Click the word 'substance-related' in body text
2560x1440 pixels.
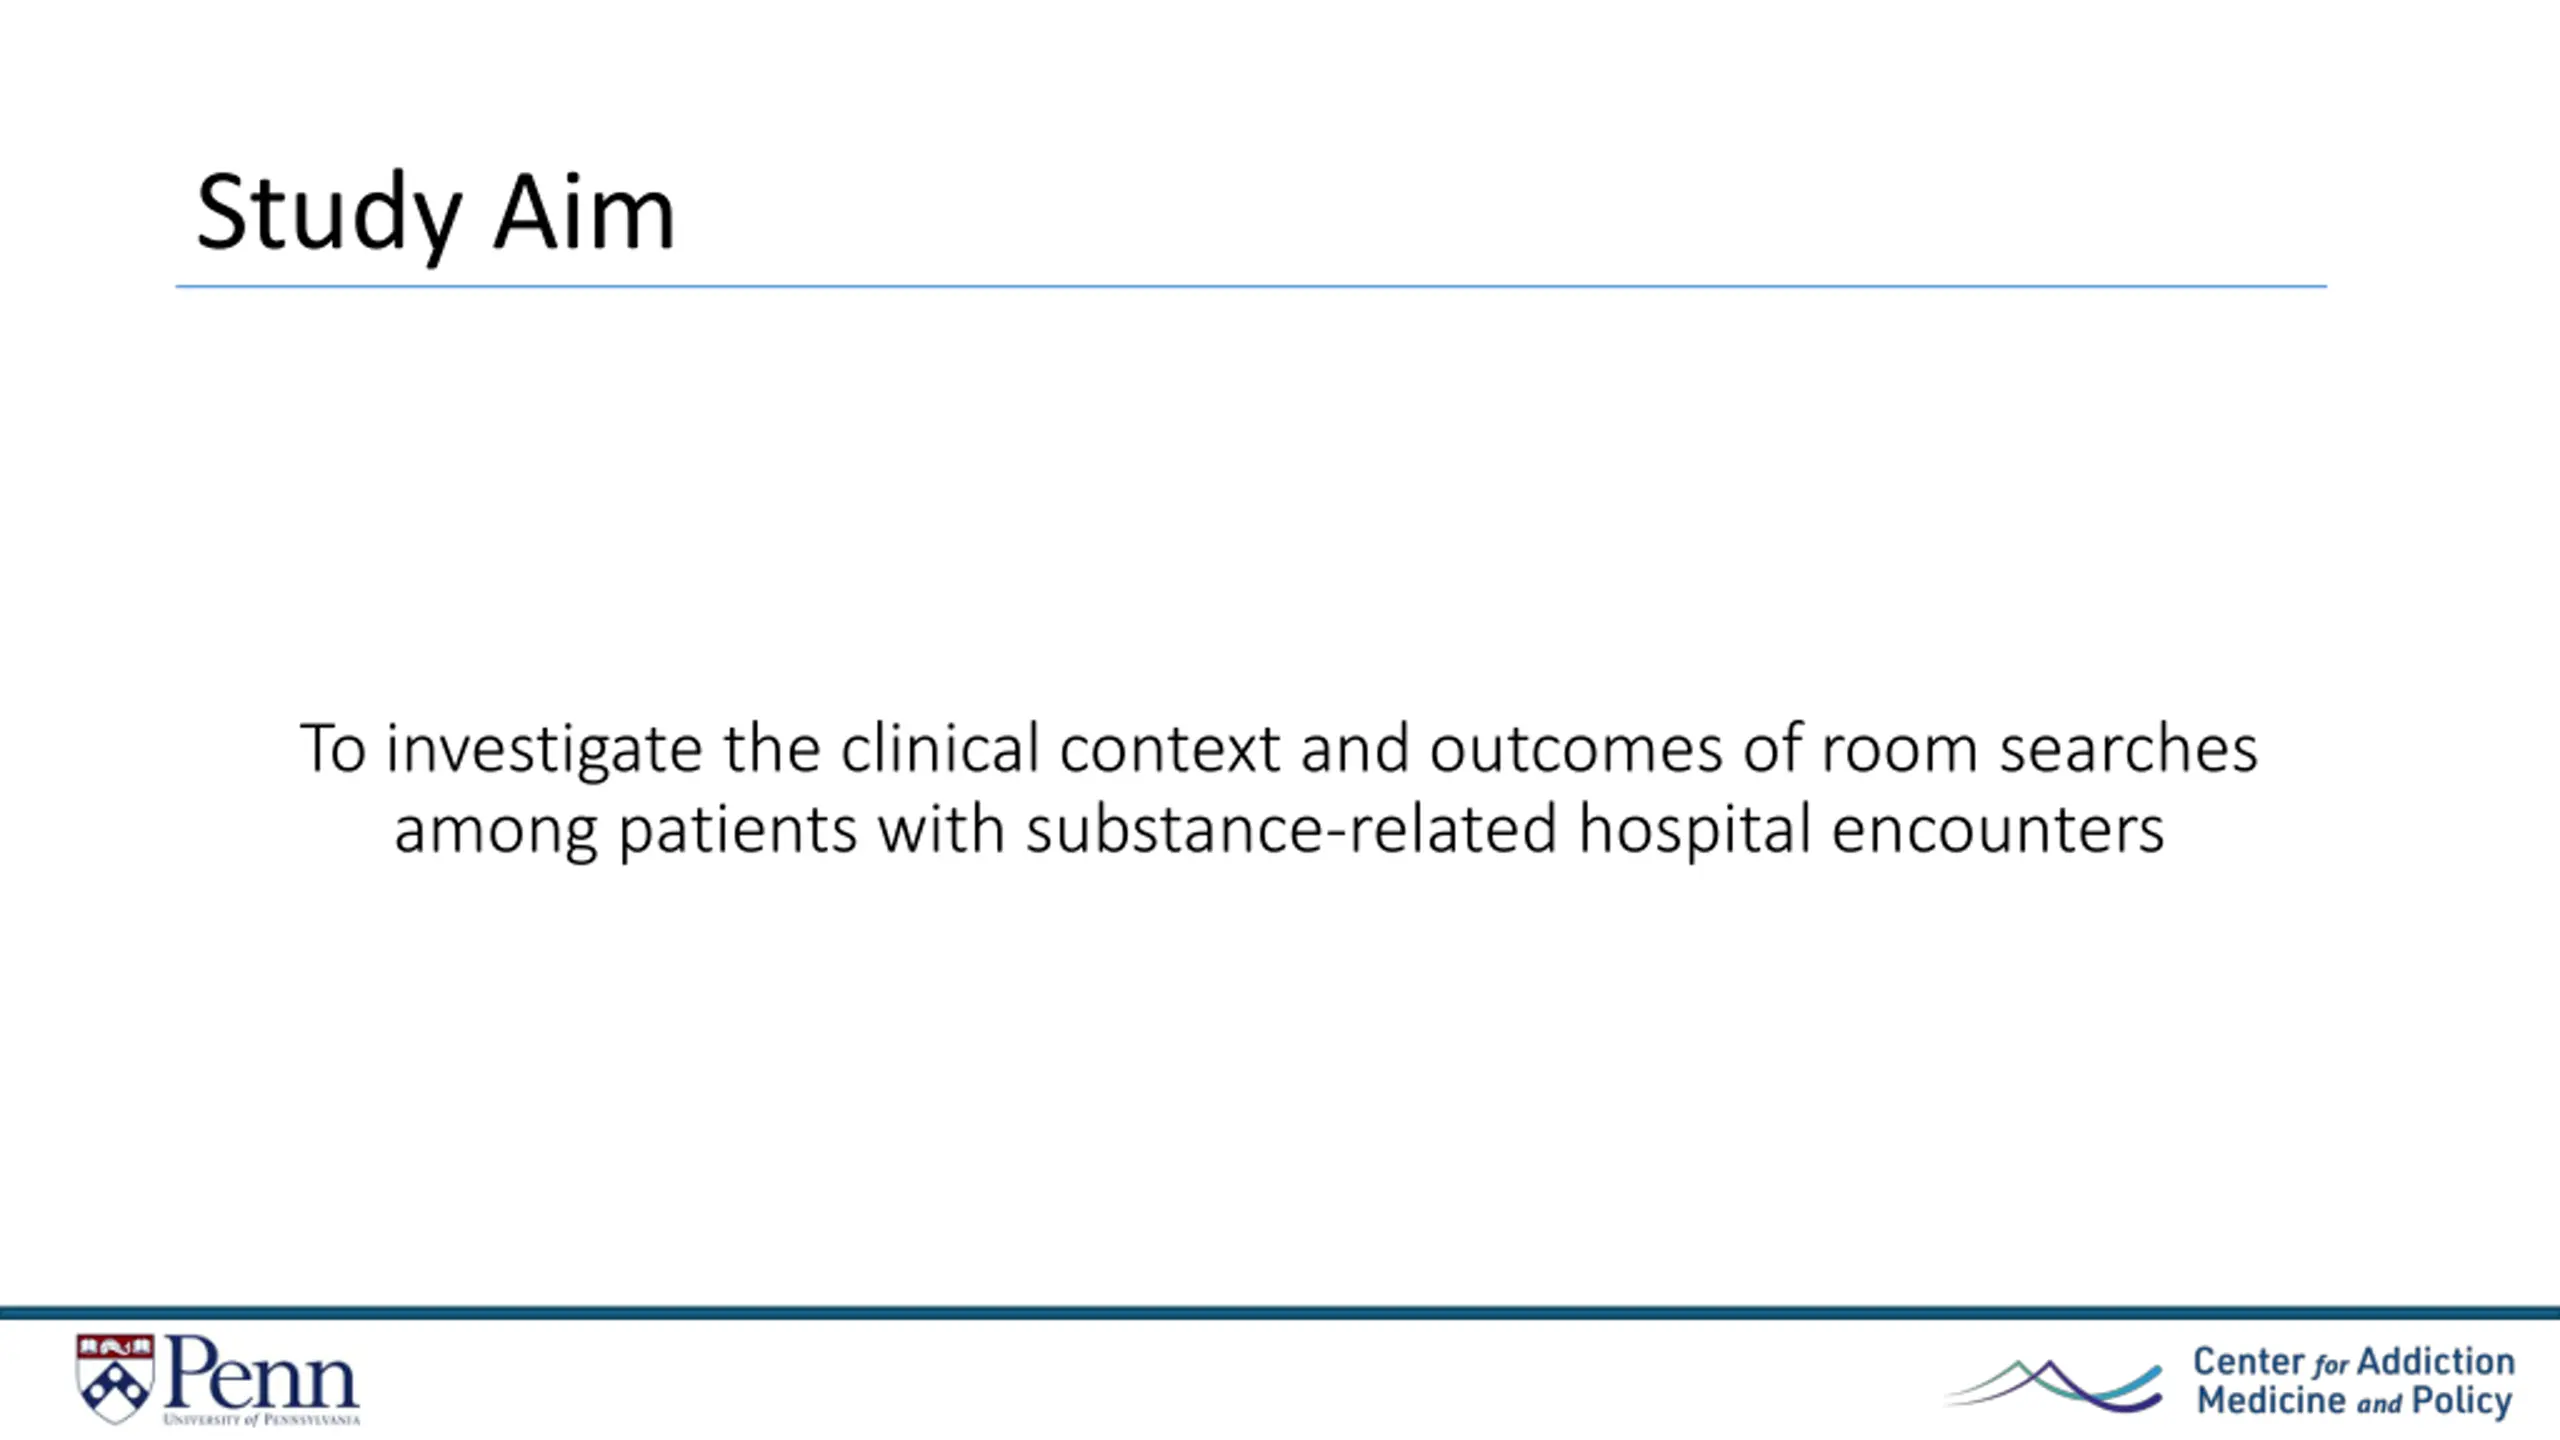click(1292, 829)
